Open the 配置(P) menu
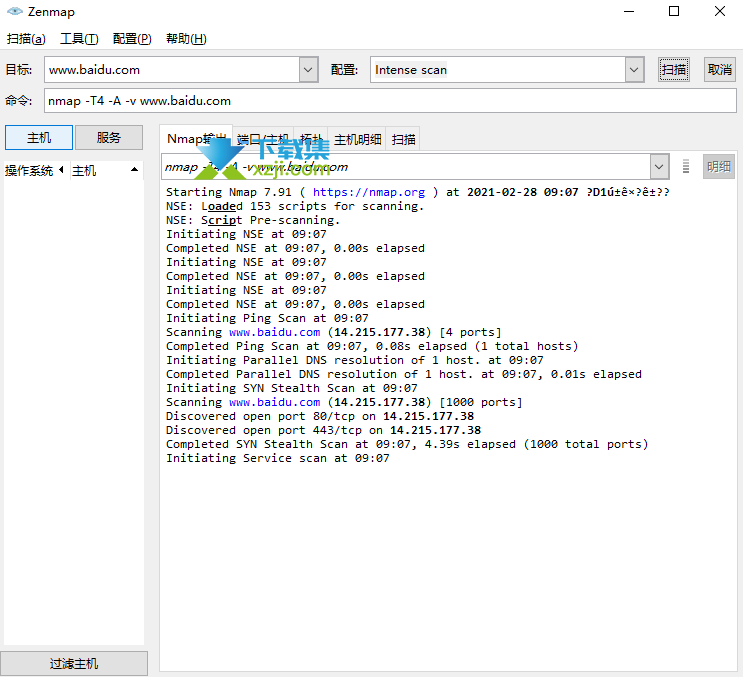Screen dimensions: 743x677 132,39
